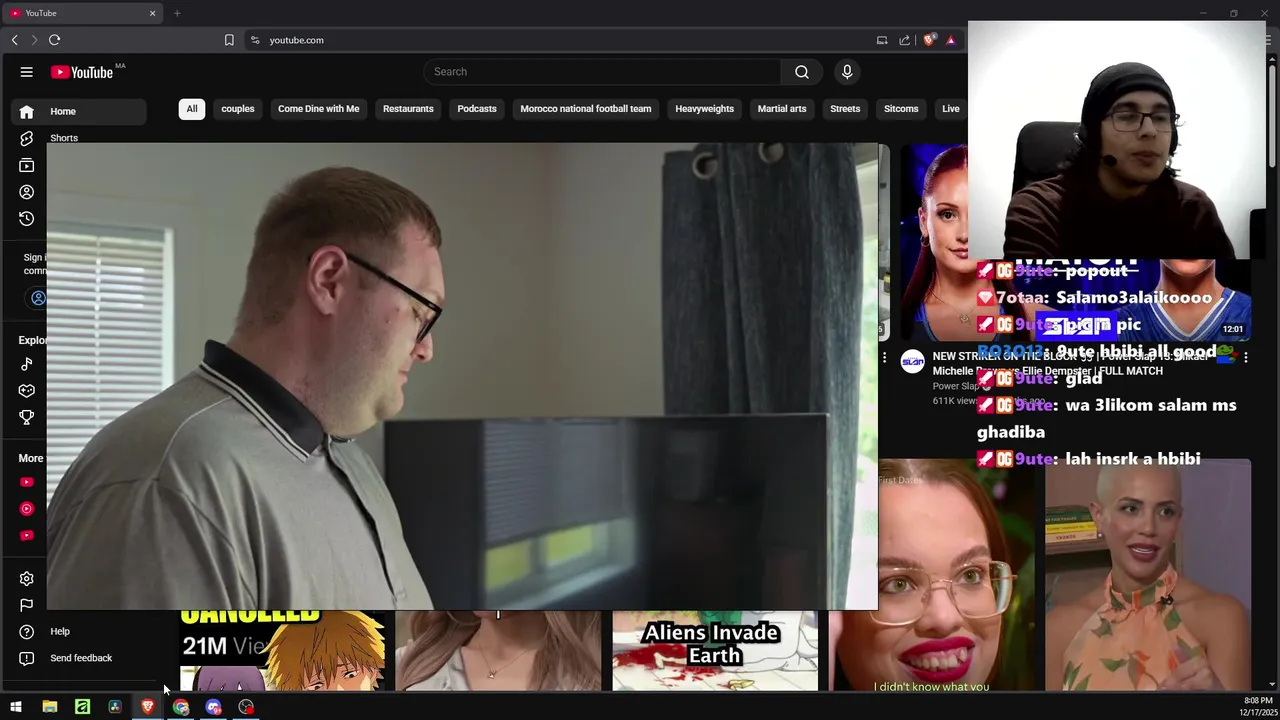Go to Home in the sidebar

(79, 111)
